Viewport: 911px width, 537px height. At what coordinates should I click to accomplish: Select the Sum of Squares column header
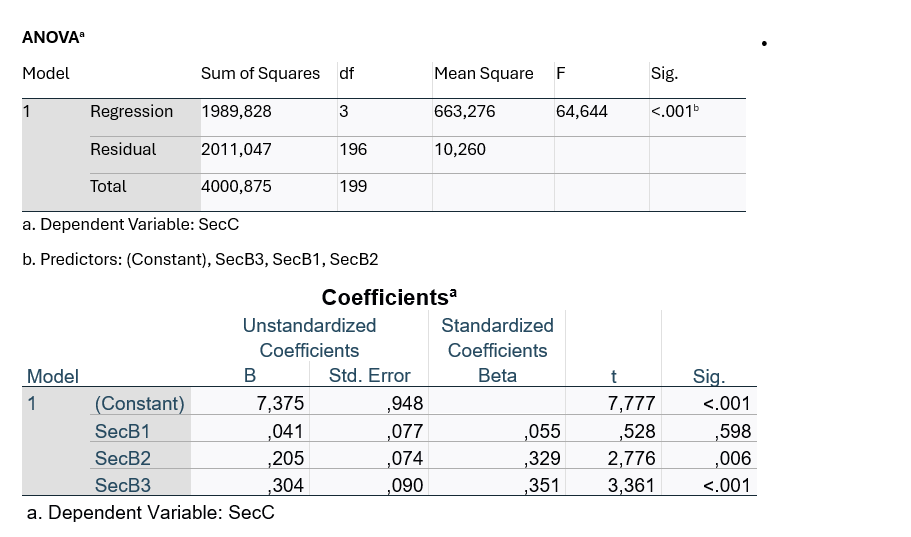(x=260, y=73)
